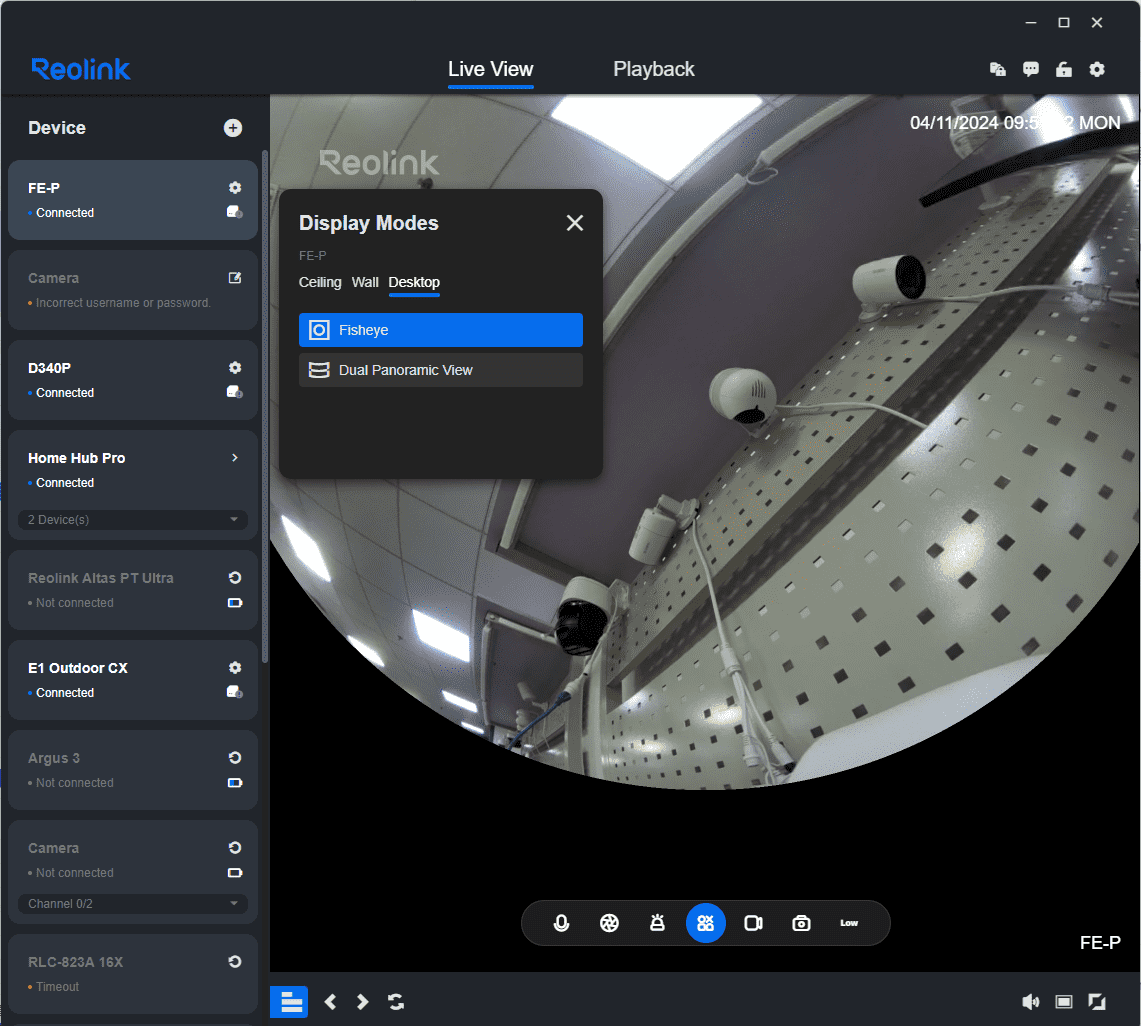The width and height of the screenshot is (1141, 1026).
Task: Retry connection for the RLC-823A 16X camera
Action: (235, 962)
